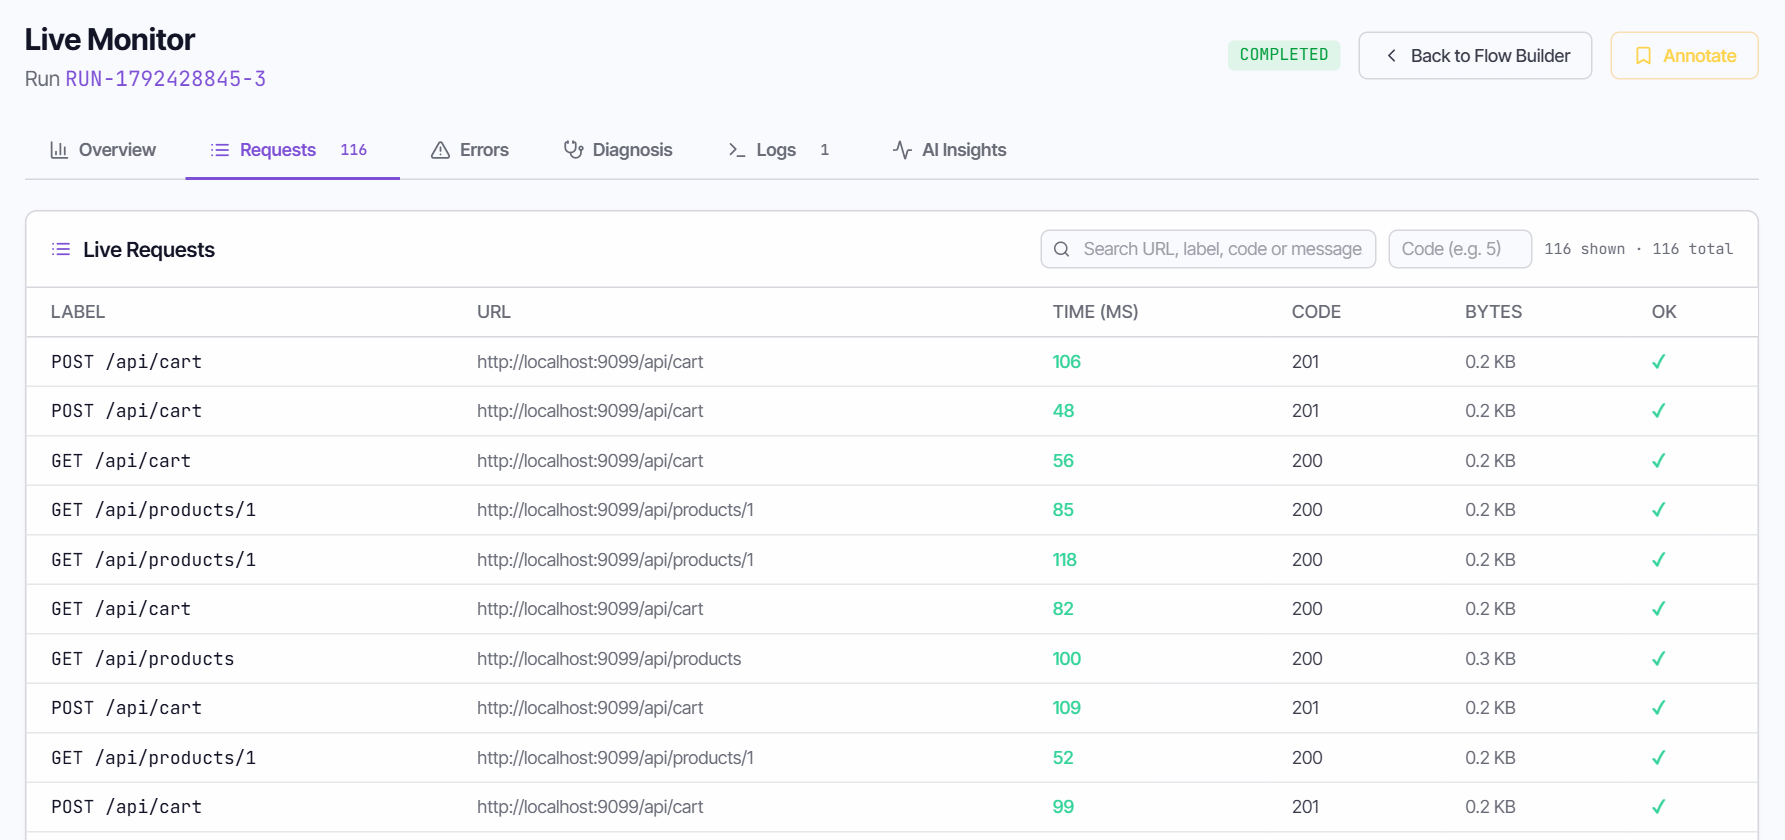Go back to Flow Builder
The height and width of the screenshot is (840, 1785).
[1475, 56]
